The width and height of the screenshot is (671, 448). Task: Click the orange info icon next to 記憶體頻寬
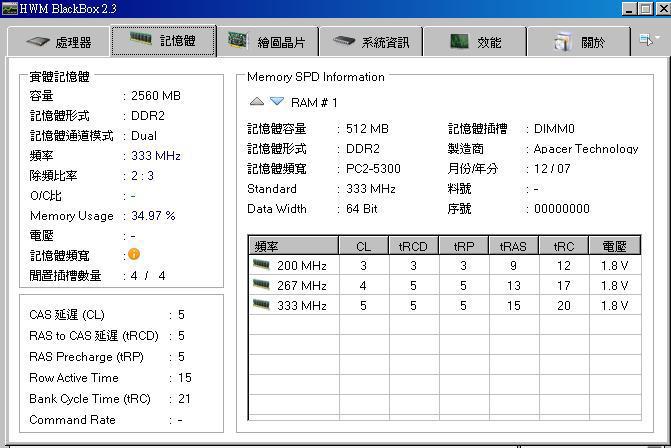pos(134,254)
